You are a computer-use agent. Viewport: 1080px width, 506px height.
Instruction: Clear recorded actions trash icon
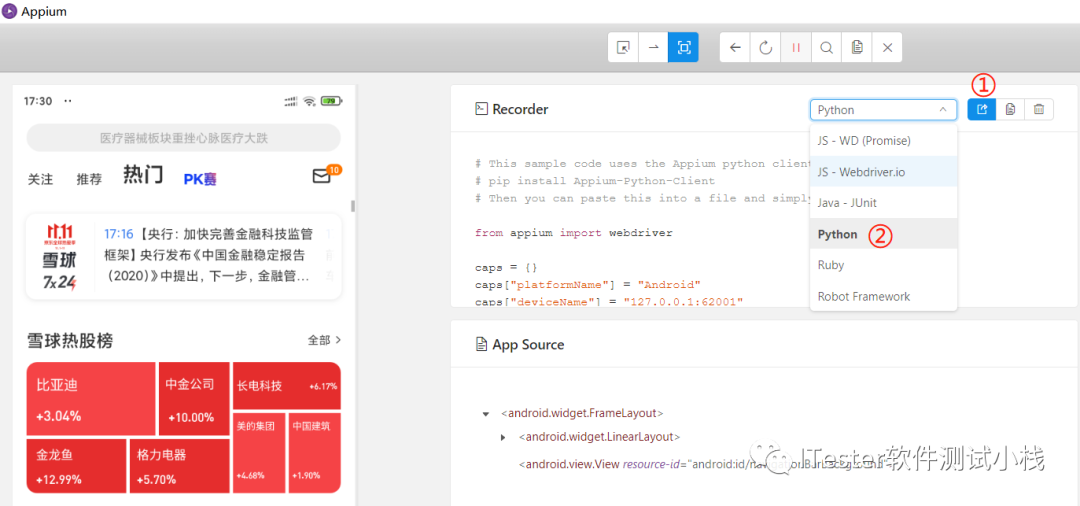1039,109
